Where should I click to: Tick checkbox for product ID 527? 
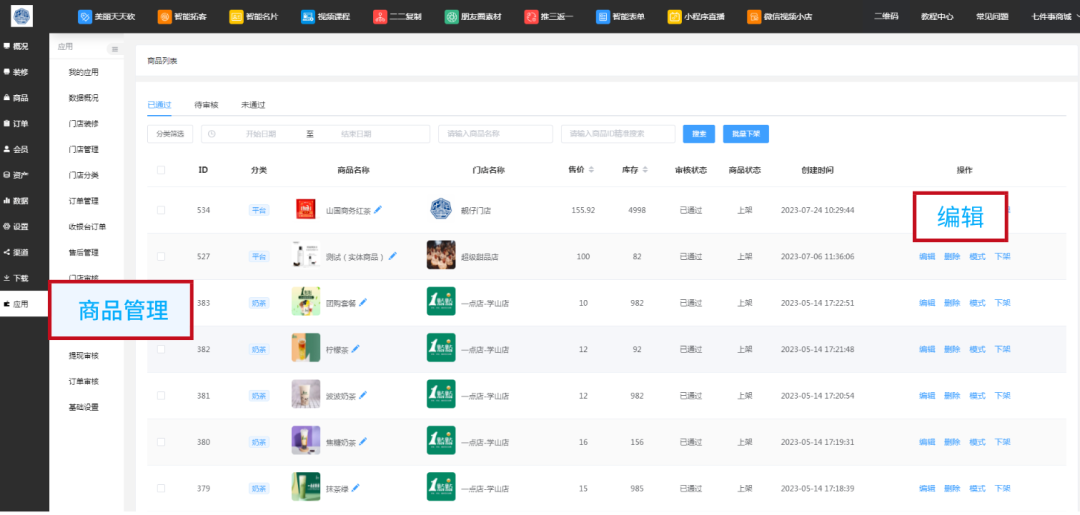(161, 256)
